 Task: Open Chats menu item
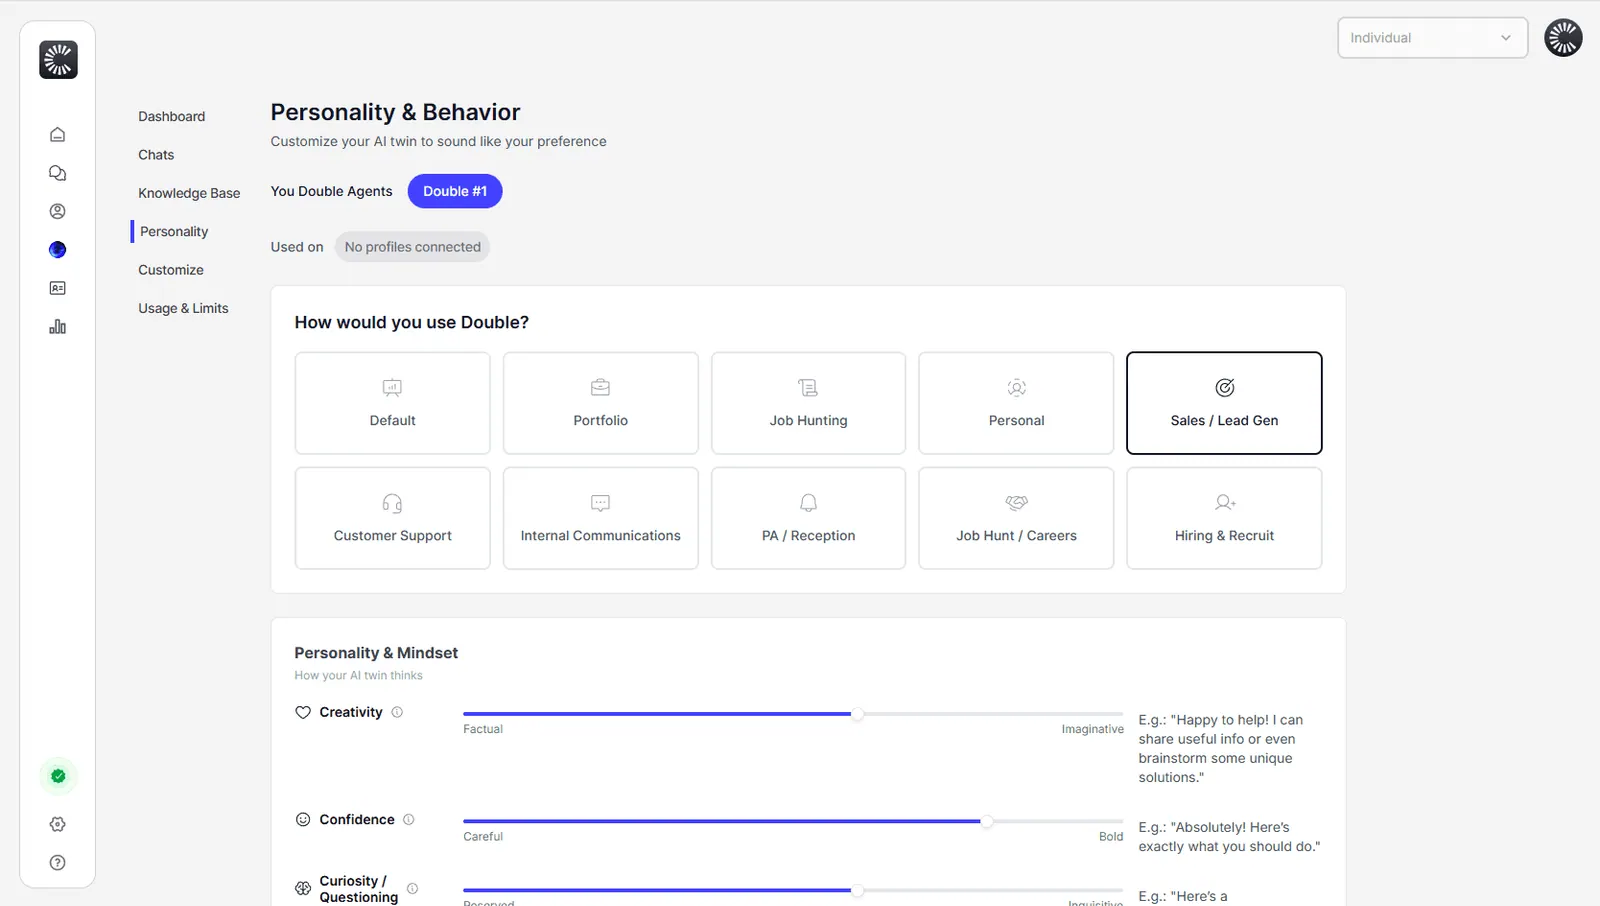156,155
